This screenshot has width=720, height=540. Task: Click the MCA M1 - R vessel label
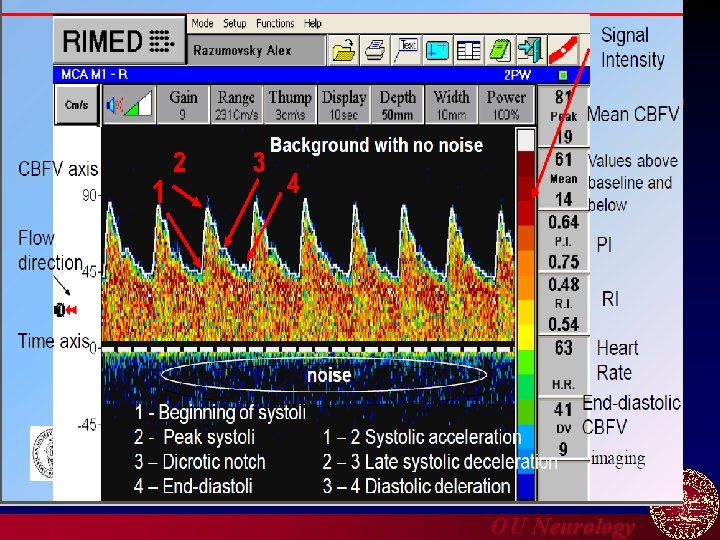pyautogui.click(x=94, y=74)
